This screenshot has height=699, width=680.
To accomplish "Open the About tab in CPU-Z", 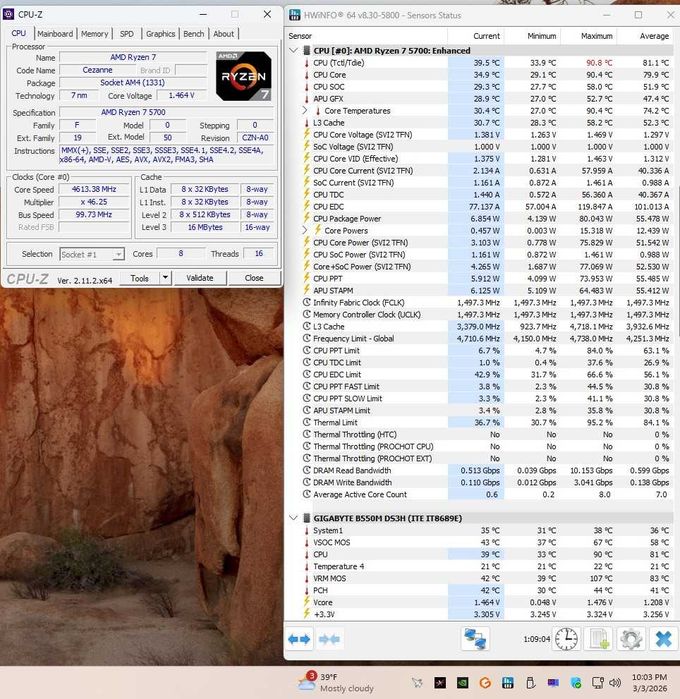I will tap(223, 34).
